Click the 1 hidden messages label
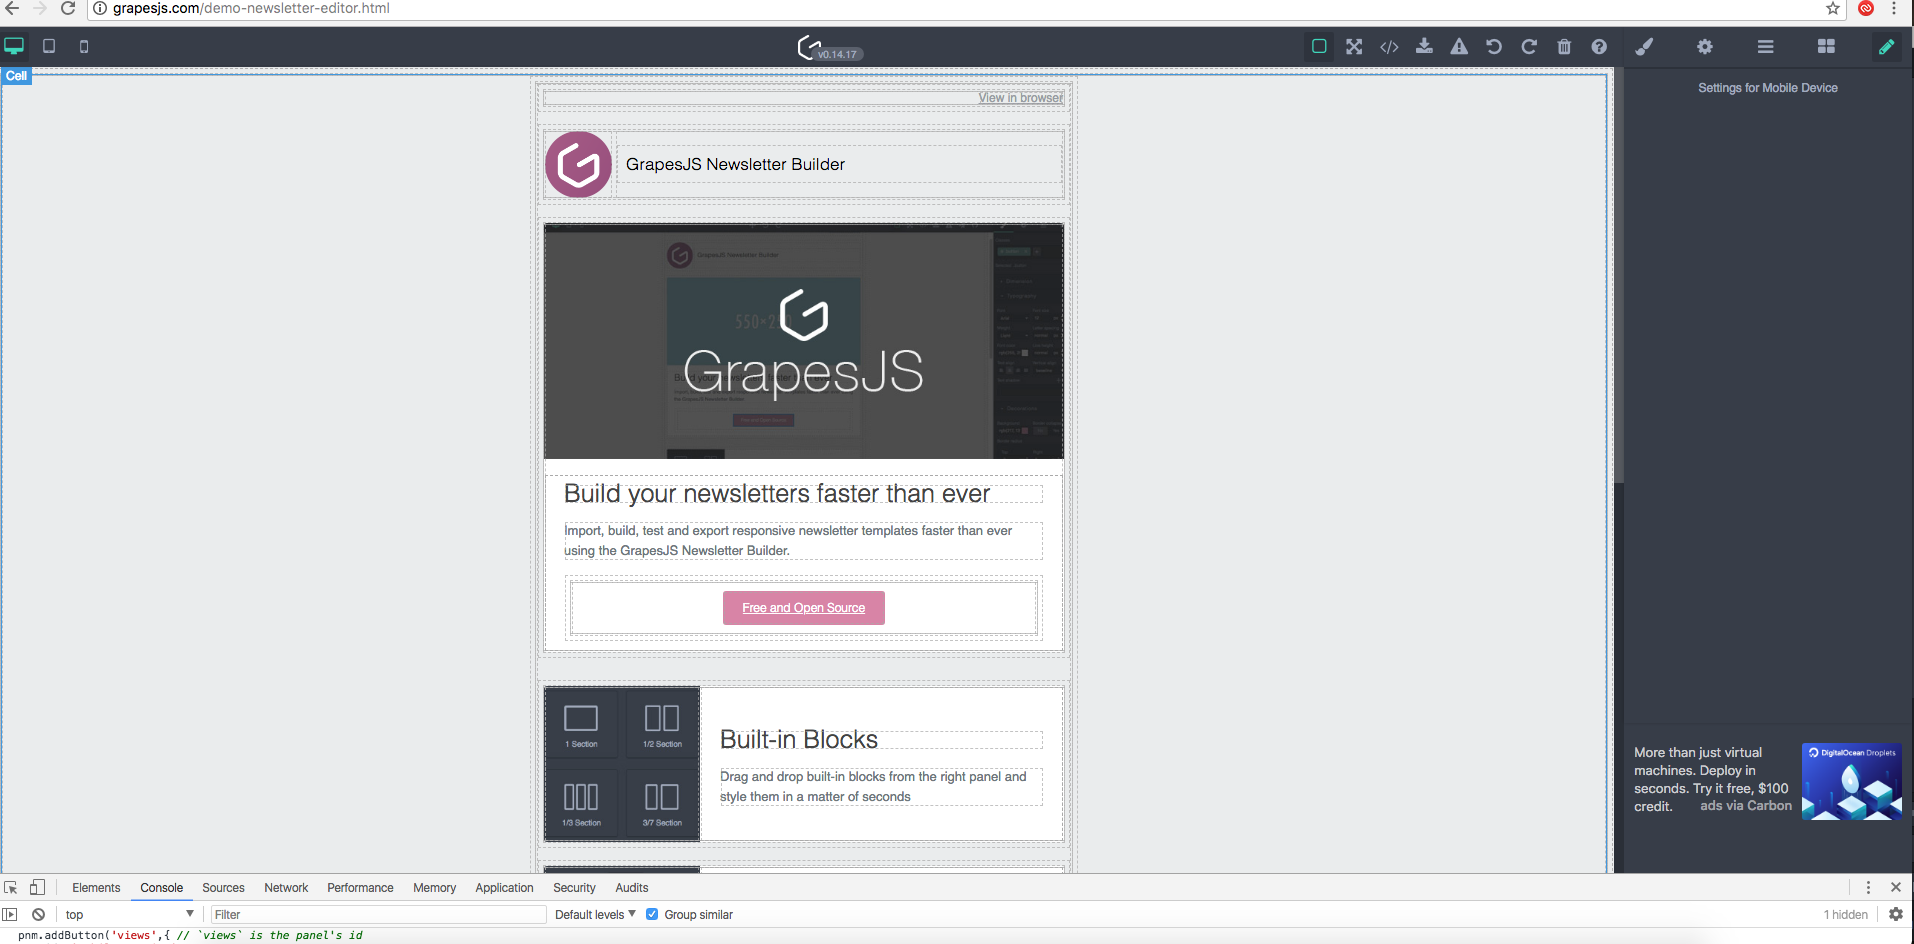1914x944 pixels. [x=1845, y=914]
